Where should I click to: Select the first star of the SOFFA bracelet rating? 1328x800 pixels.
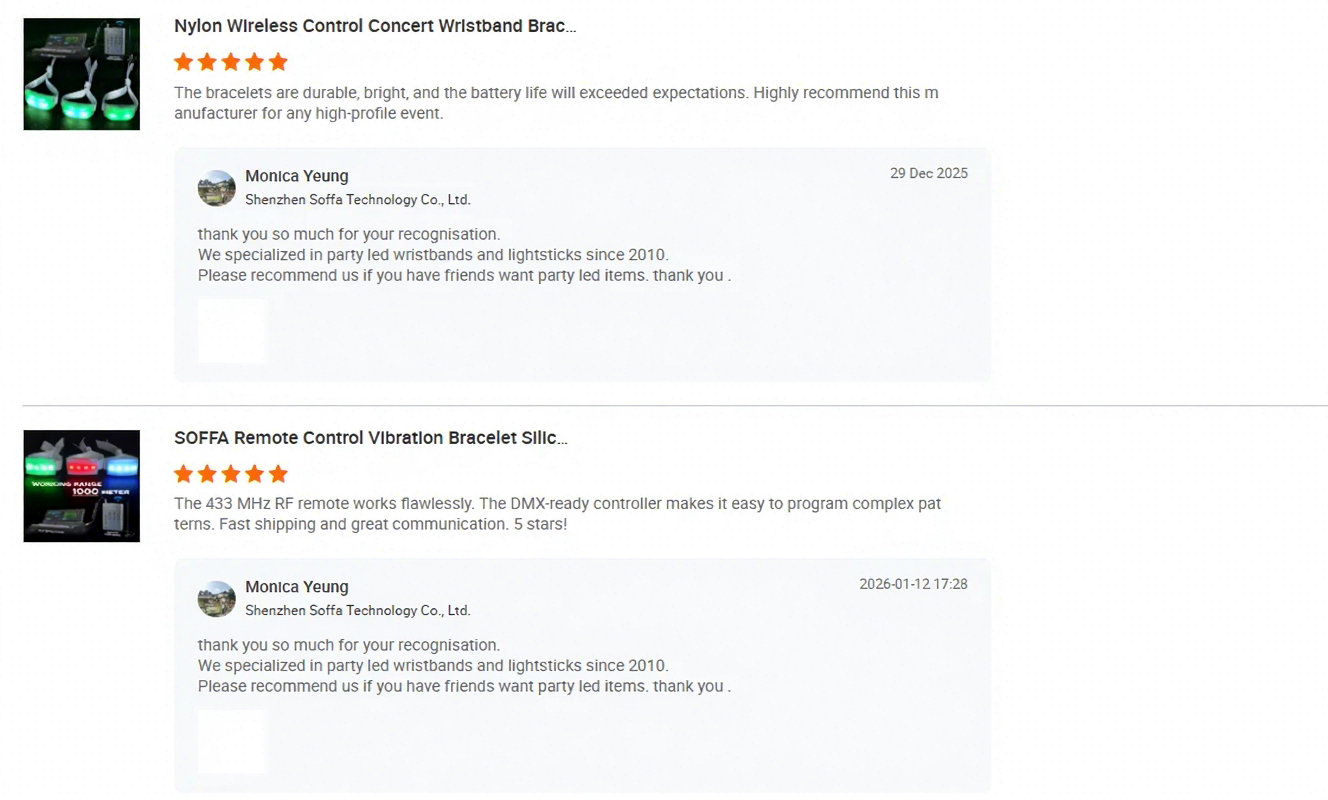[x=183, y=474]
